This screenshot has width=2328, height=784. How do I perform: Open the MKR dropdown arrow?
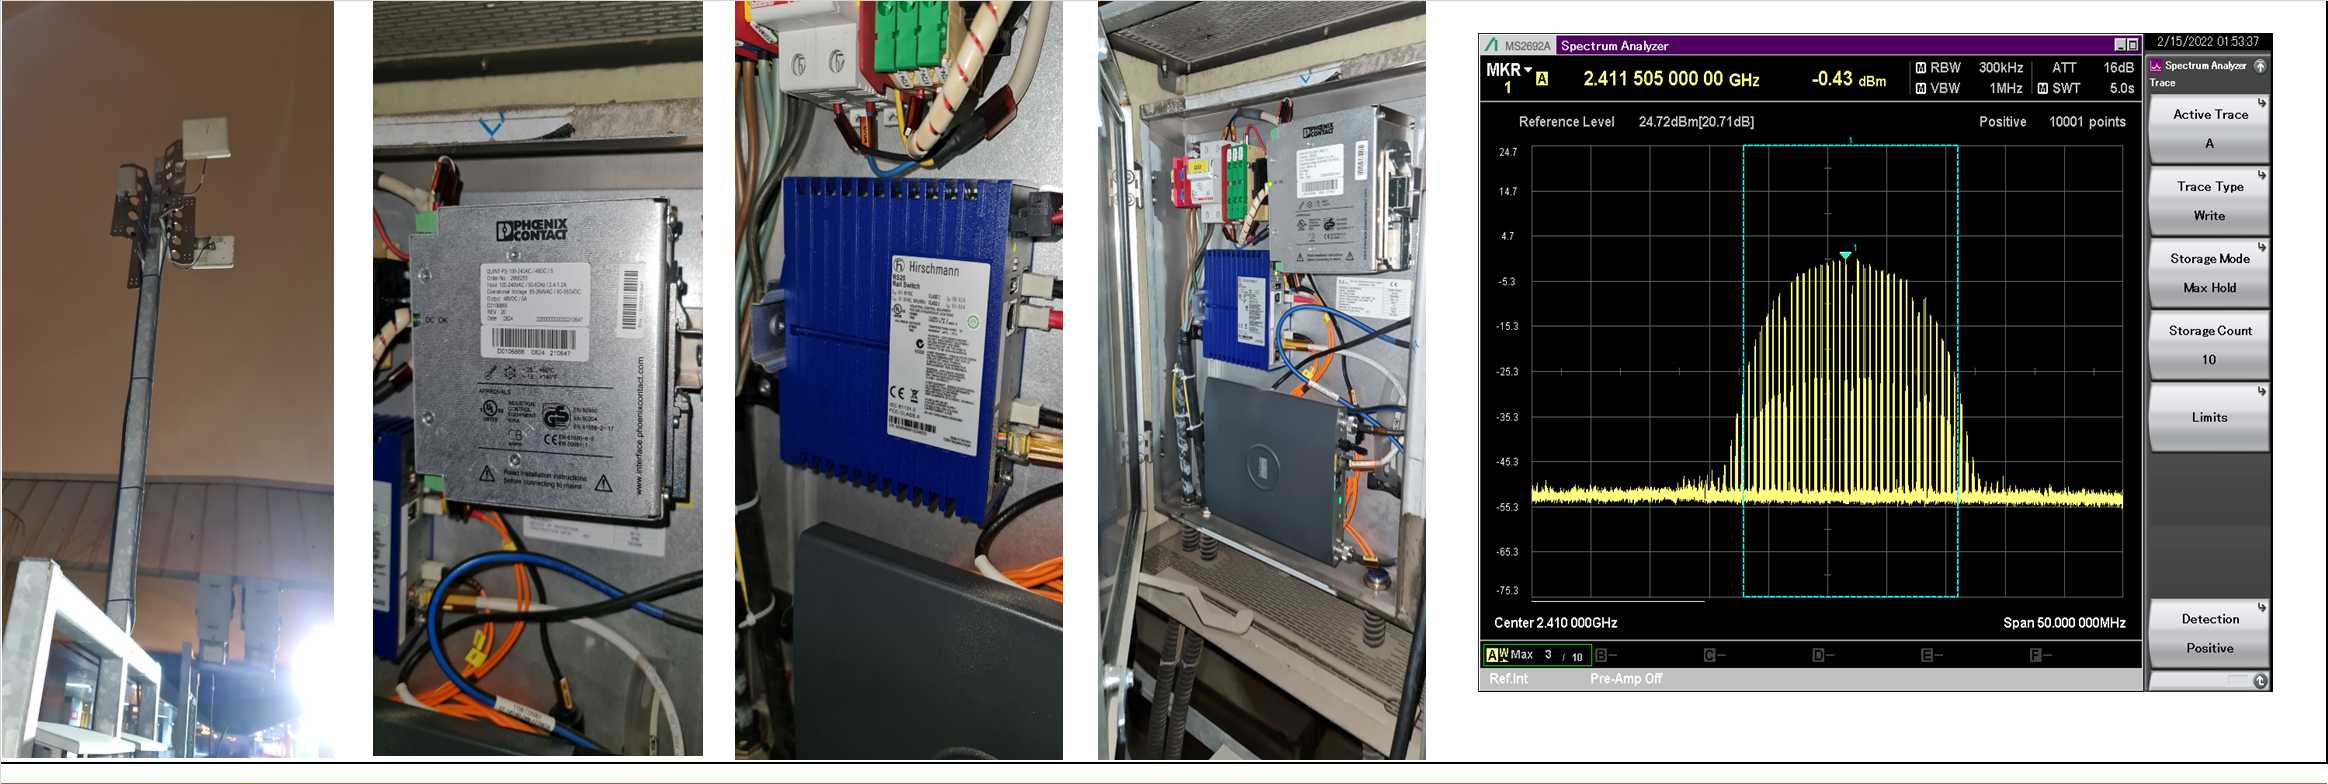[x=1528, y=69]
